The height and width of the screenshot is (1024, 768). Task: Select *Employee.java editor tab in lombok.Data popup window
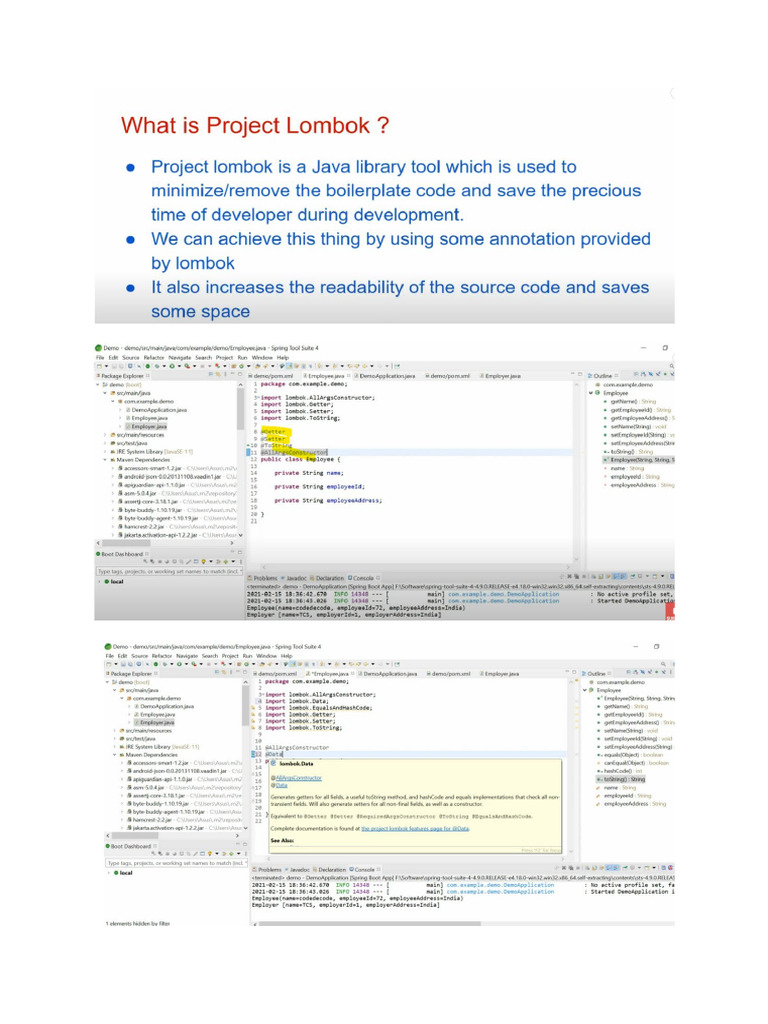pyautogui.click(x=330, y=673)
